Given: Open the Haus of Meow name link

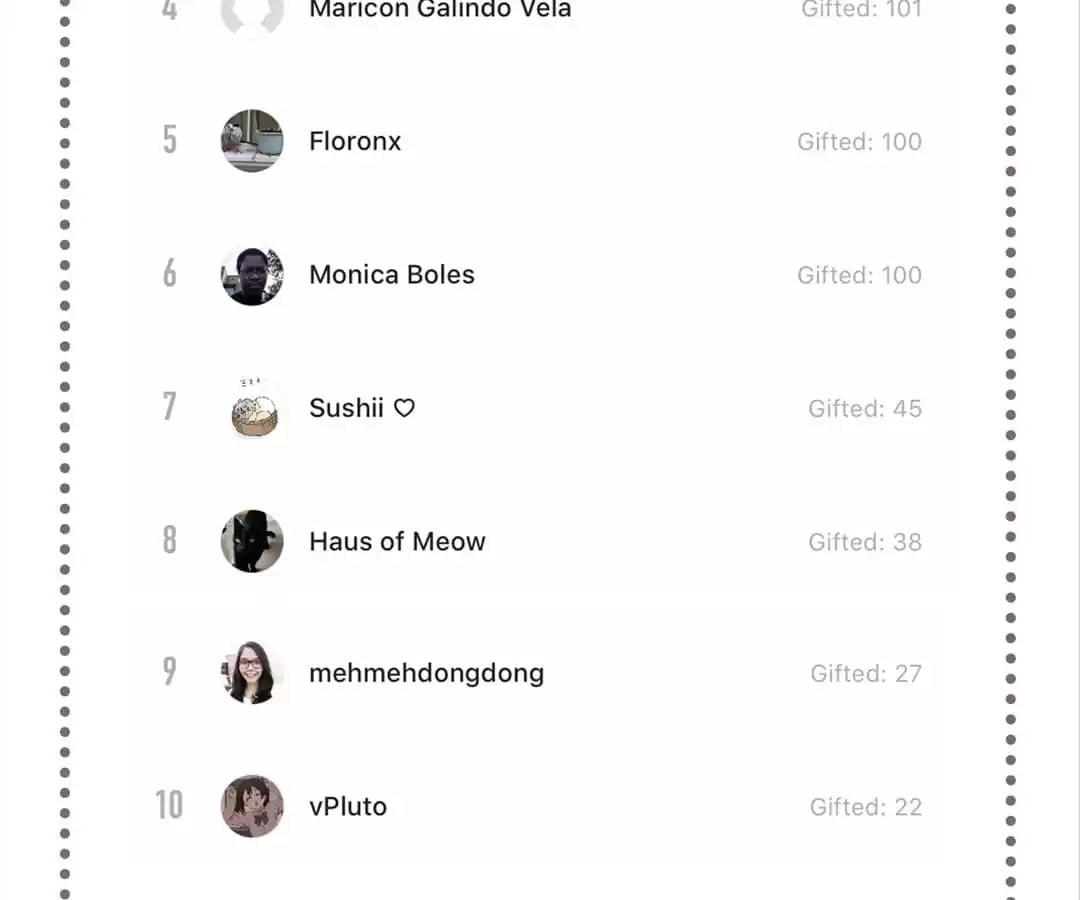Looking at the screenshot, I should point(397,542).
